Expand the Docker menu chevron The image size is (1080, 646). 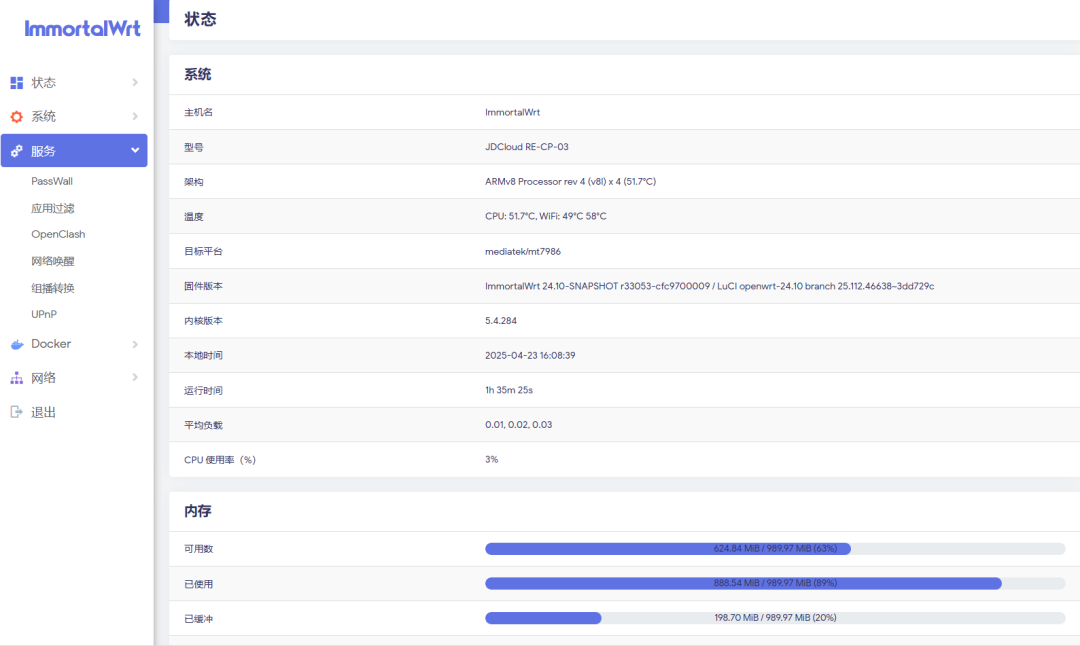pyautogui.click(x=135, y=344)
